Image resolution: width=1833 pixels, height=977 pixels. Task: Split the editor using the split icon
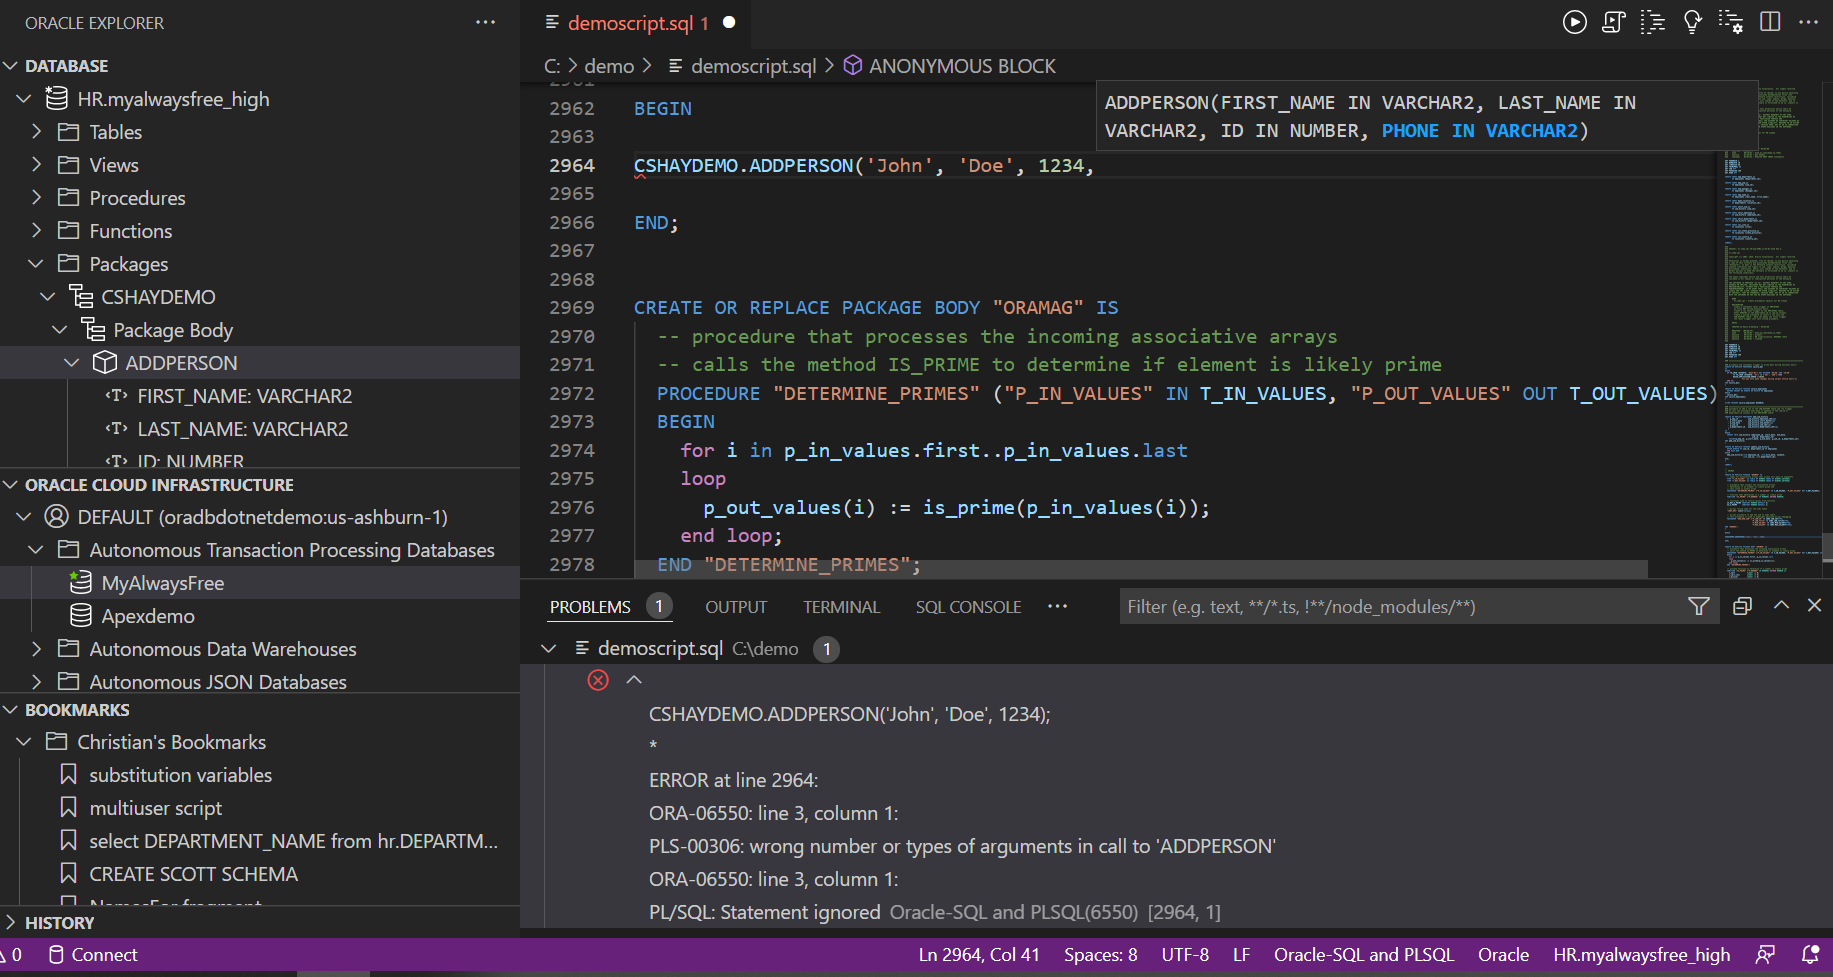pos(1770,21)
